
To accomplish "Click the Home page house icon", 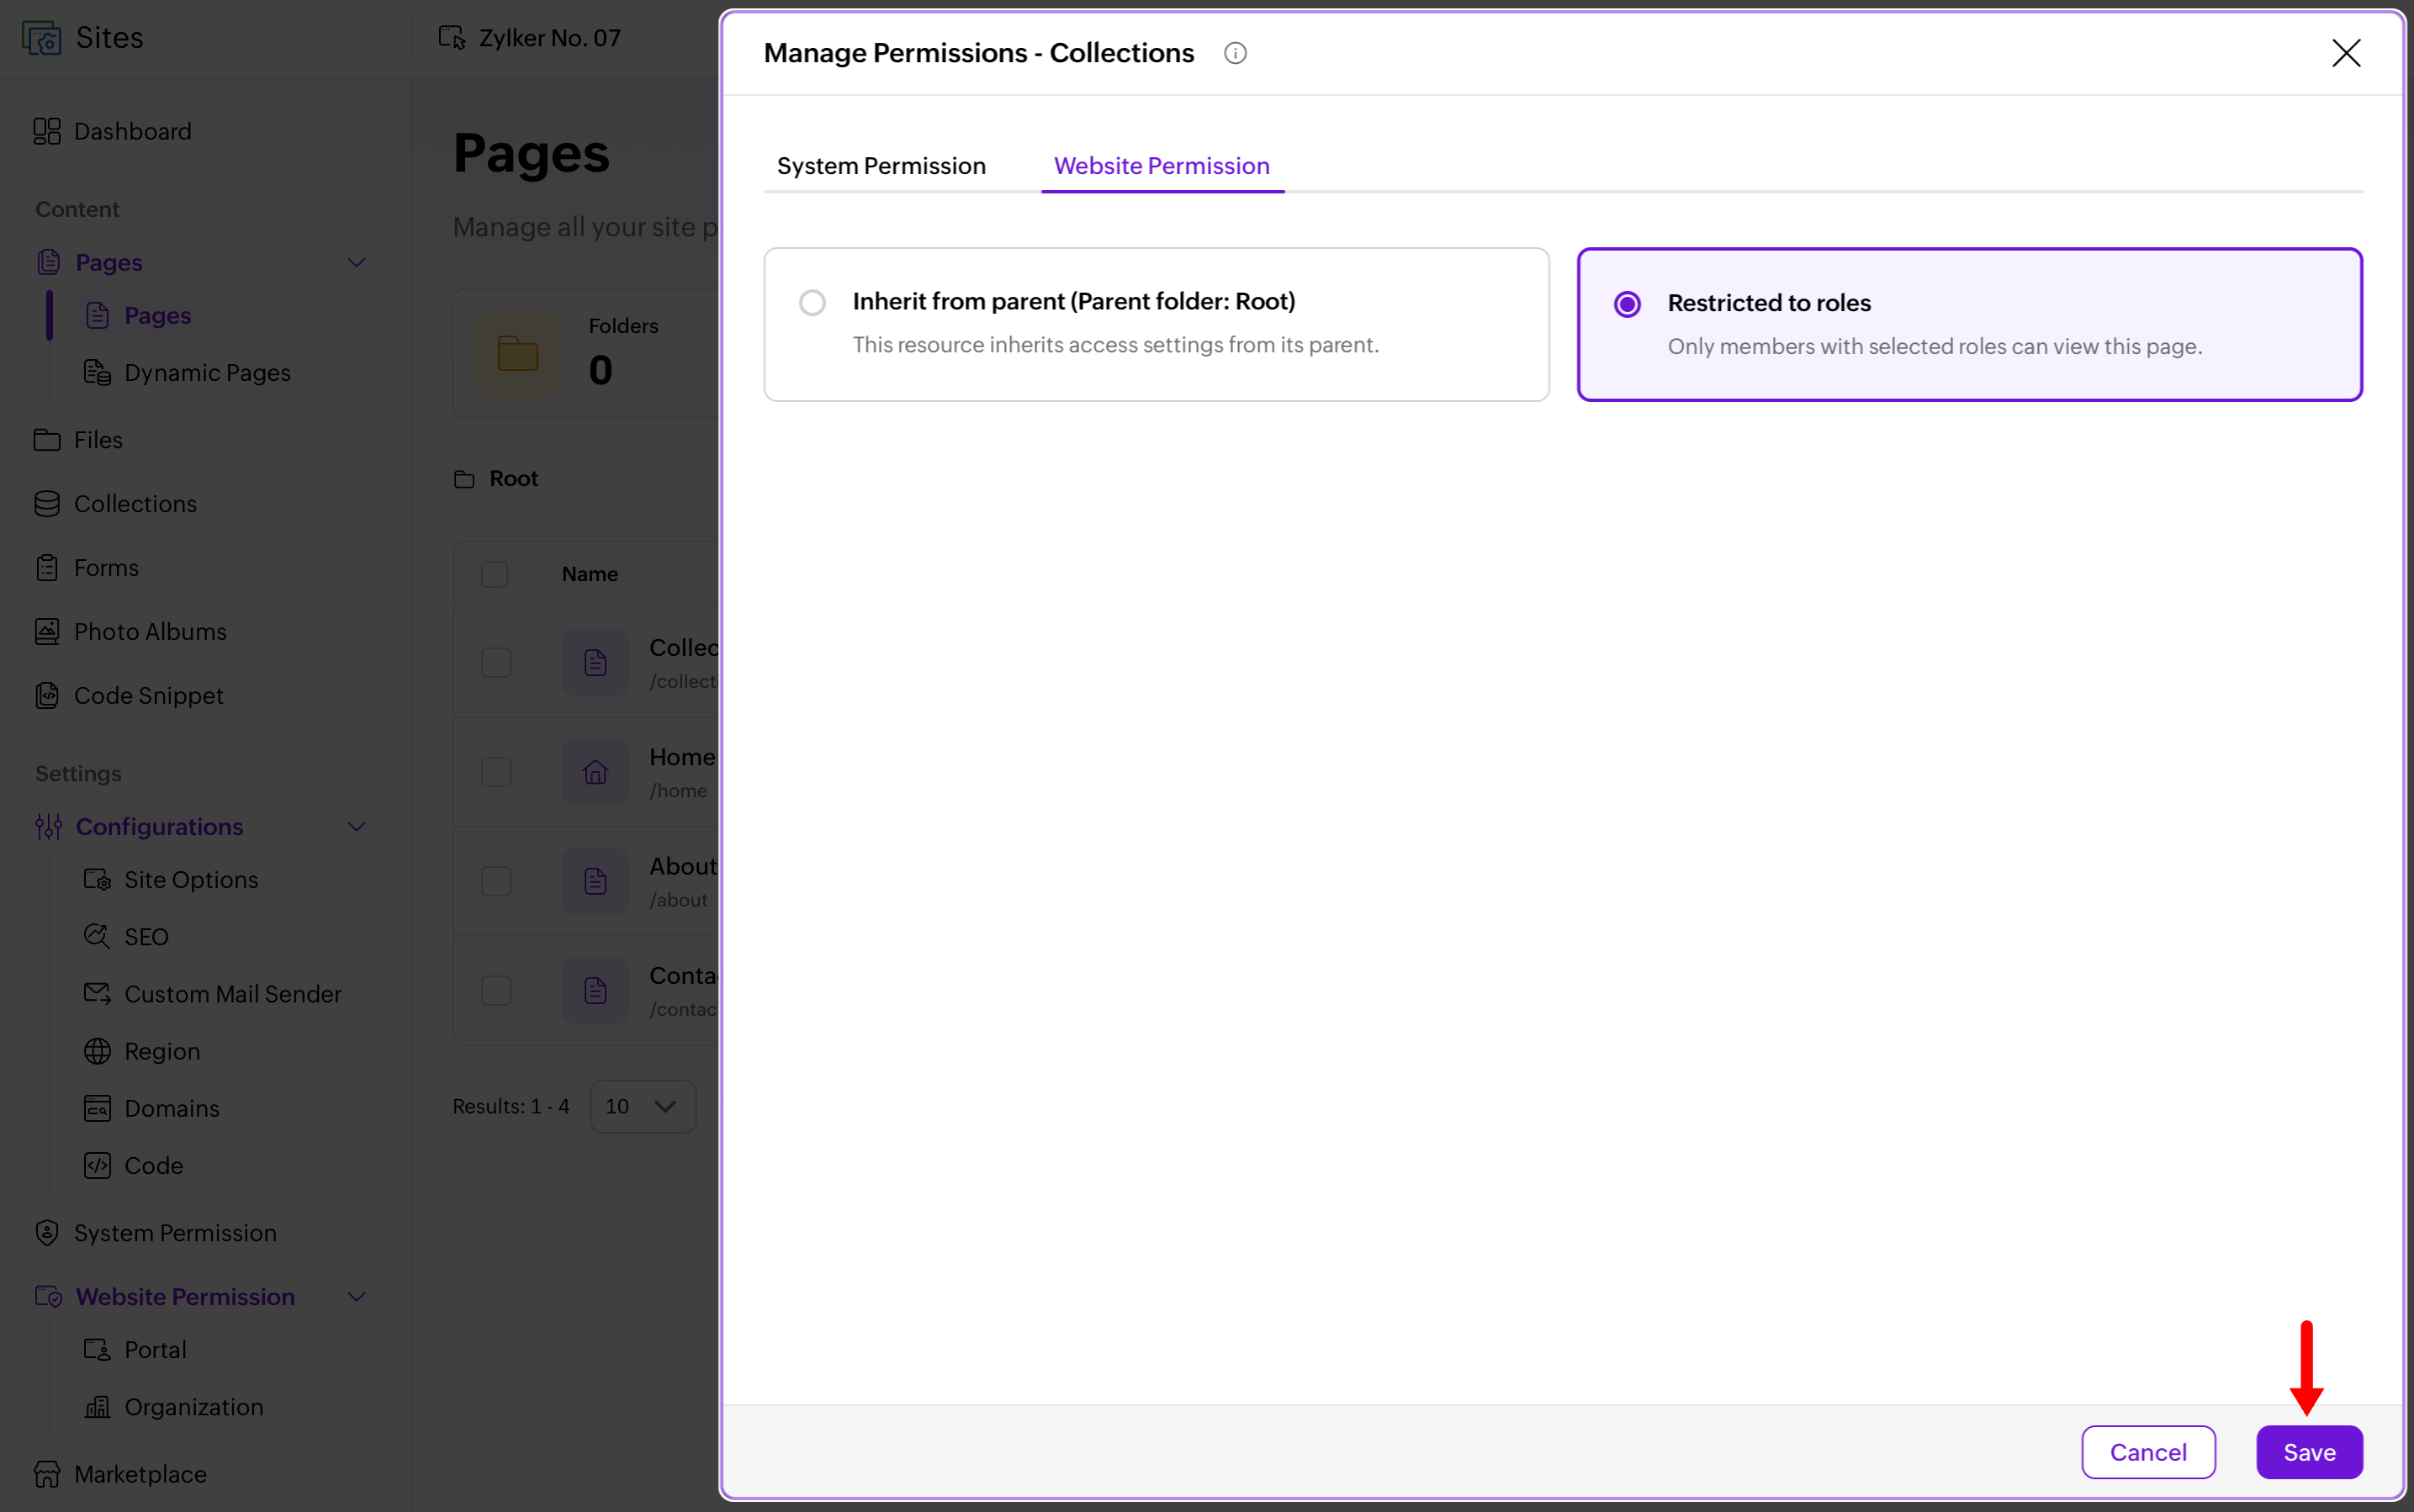I will (x=595, y=771).
